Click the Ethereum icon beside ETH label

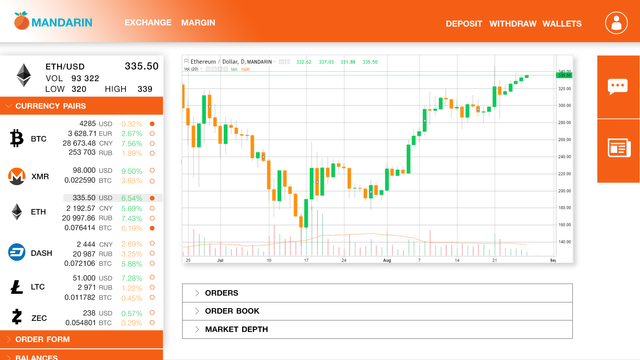pyautogui.click(x=17, y=211)
